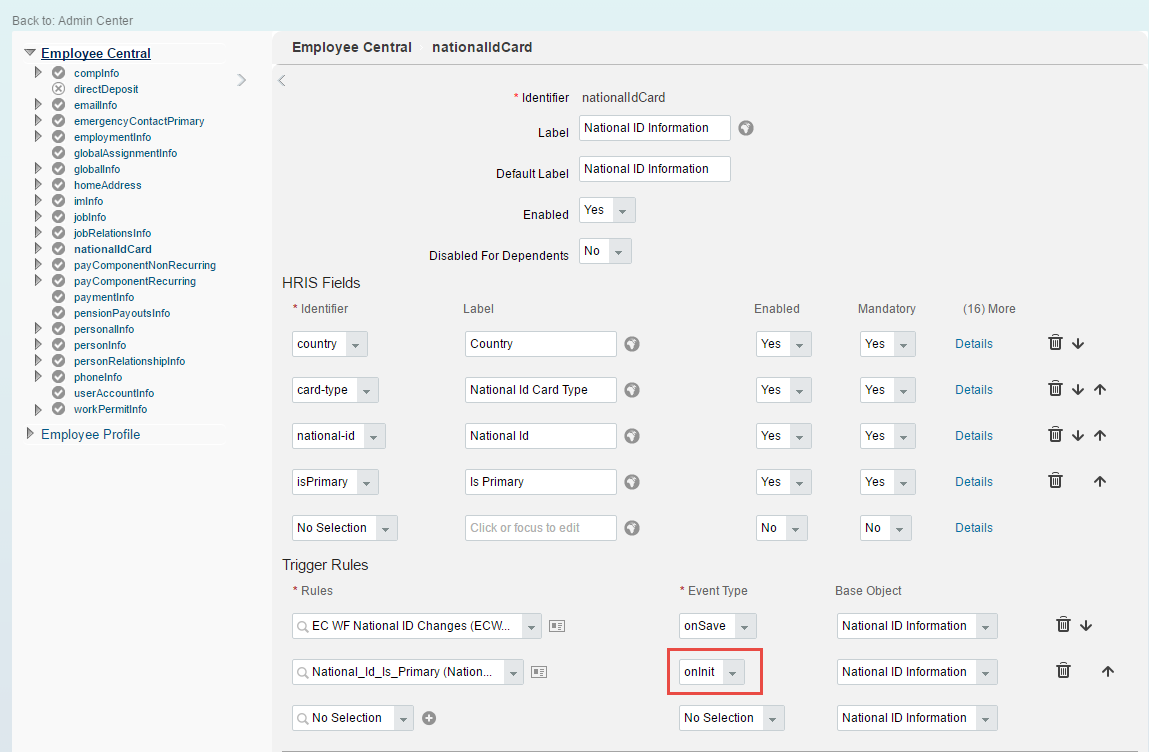Image resolution: width=1149 pixels, height=752 pixels.
Task: View details of National_Id_Is_Primary rule
Action: [x=539, y=672]
